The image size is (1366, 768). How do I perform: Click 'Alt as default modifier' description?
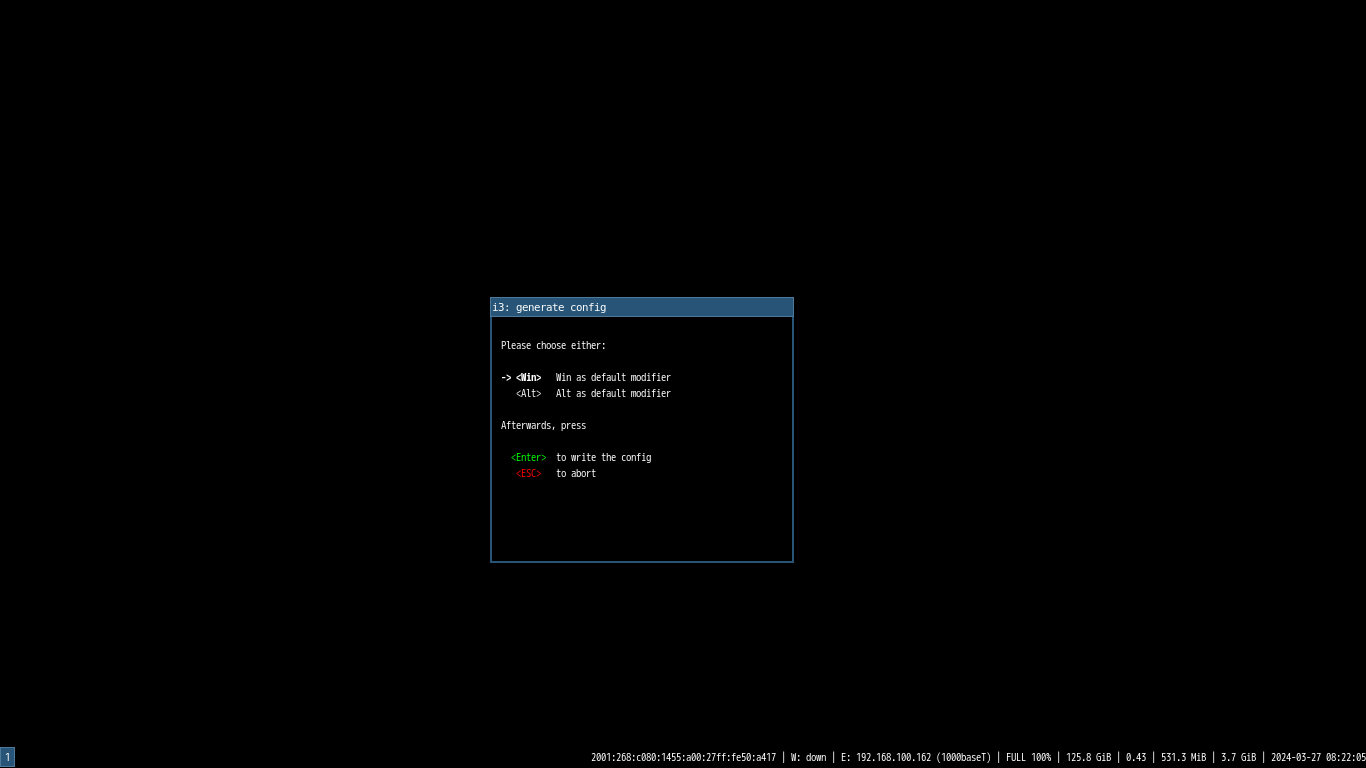pos(613,394)
